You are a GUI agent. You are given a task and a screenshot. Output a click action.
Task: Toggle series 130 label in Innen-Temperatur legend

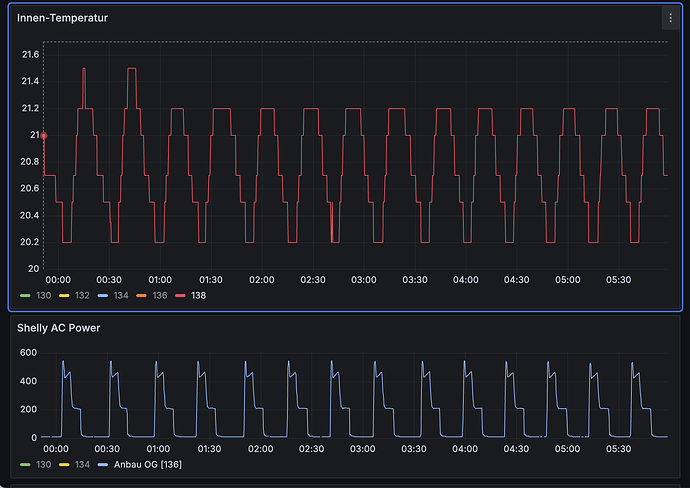(43, 296)
